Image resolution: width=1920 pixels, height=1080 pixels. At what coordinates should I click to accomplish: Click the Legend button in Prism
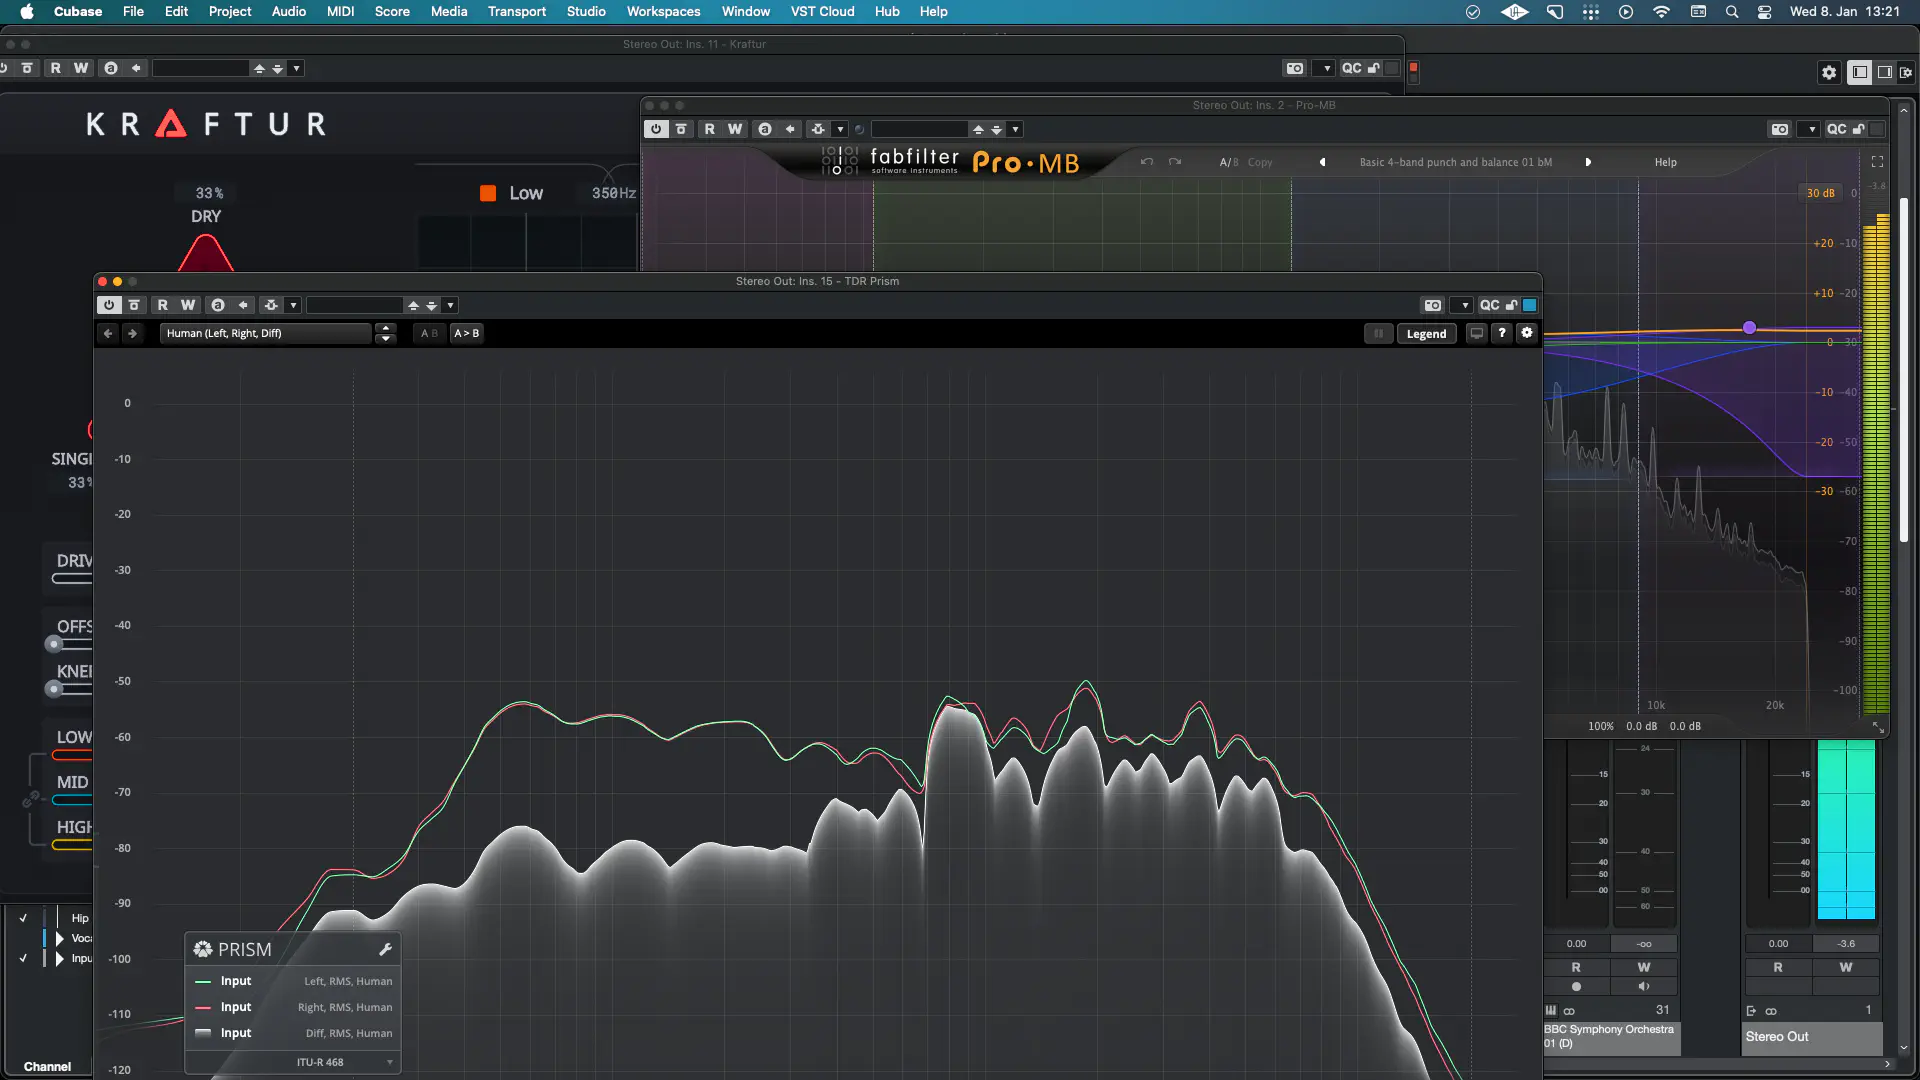click(x=1426, y=334)
